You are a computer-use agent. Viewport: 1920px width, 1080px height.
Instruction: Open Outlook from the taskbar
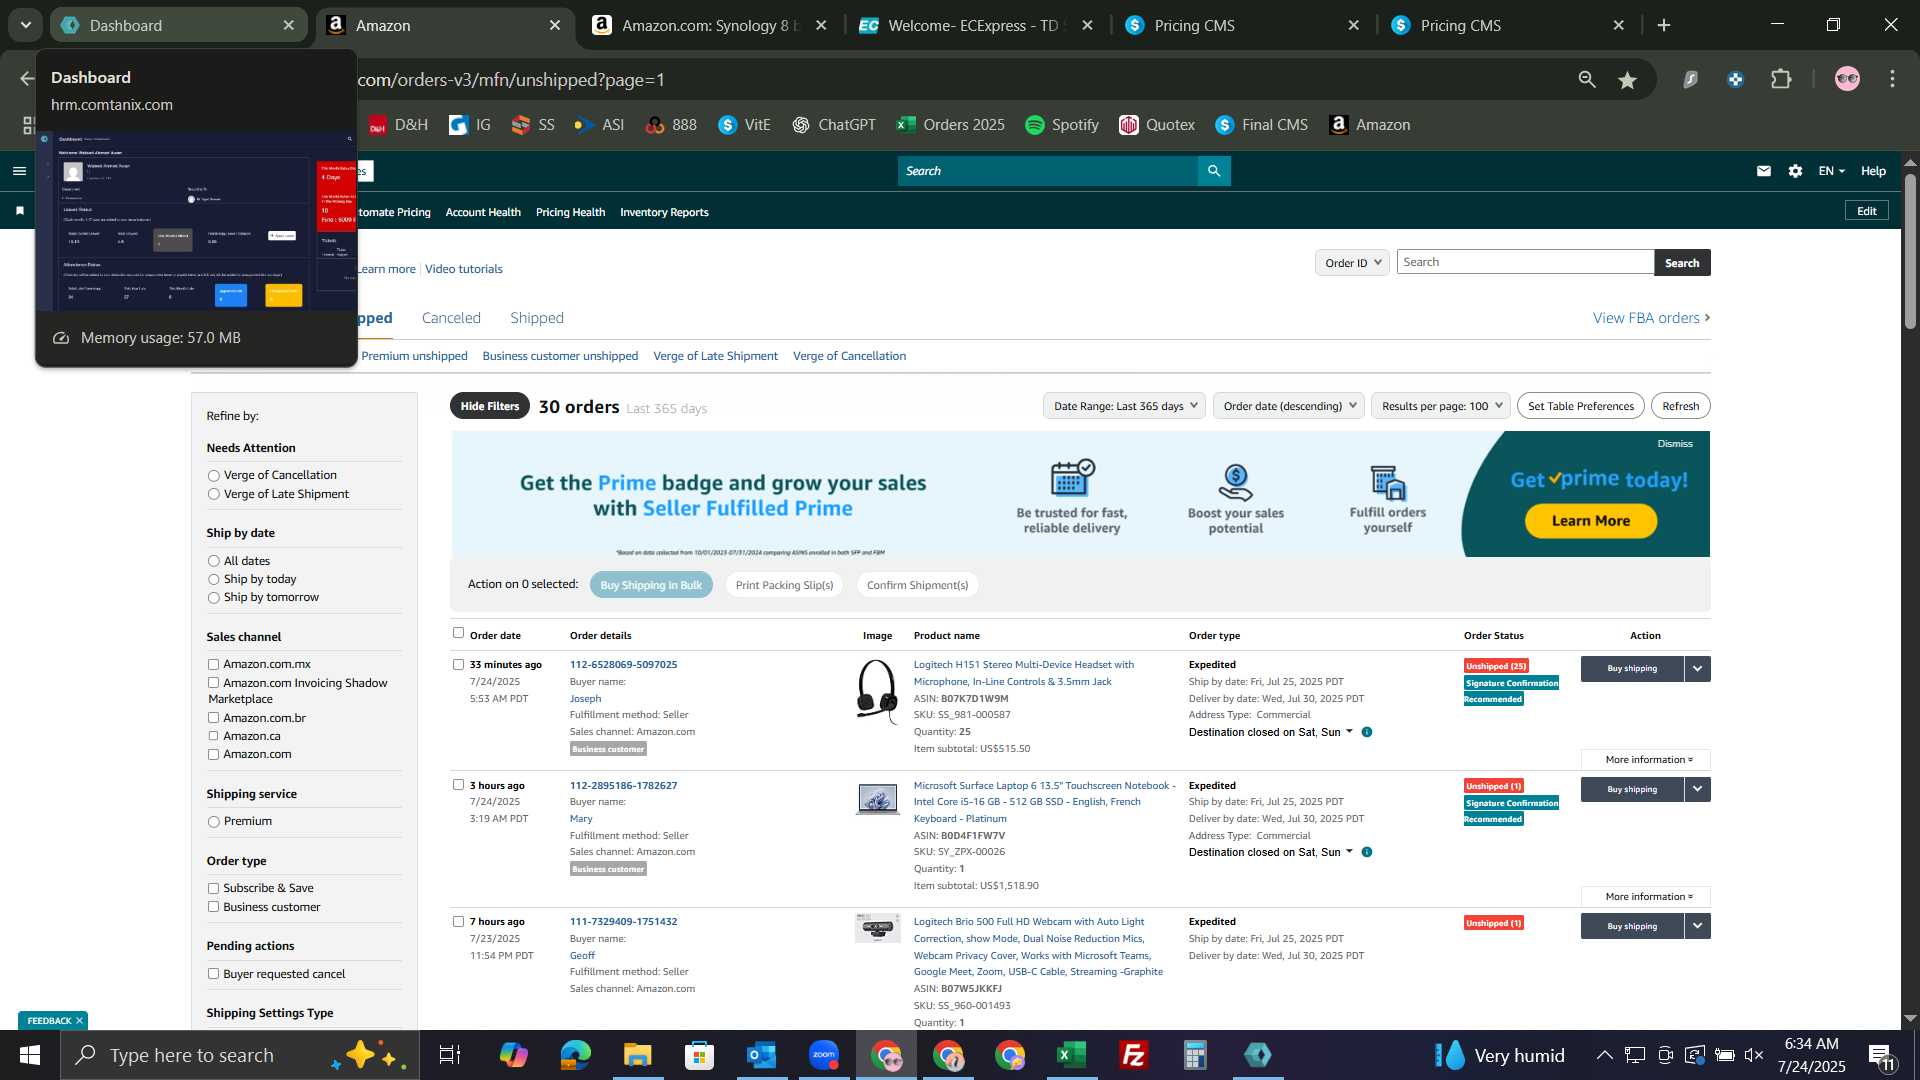pyautogui.click(x=762, y=1055)
